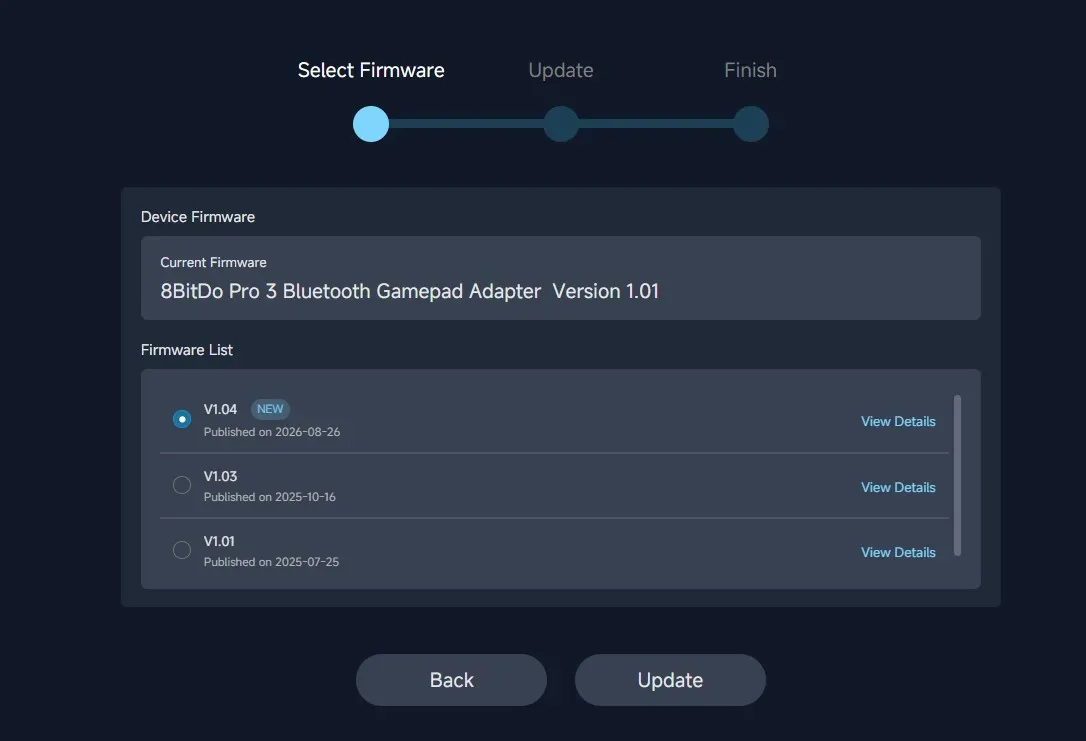Click the 'Firmware List' heading
The height and width of the screenshot is (741, 1086).
point(186,350)
